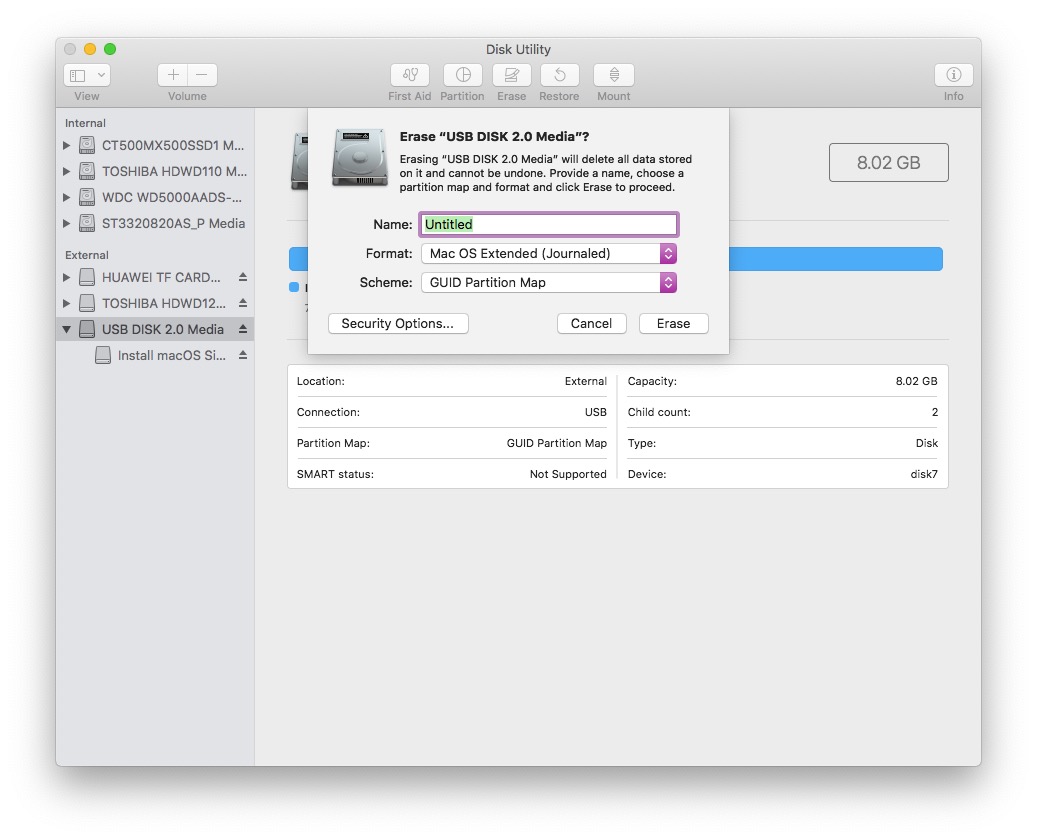The image size is (1037, 840).
Task: Eject the Install macOS Sierra volume
Action: pos(243,355)
